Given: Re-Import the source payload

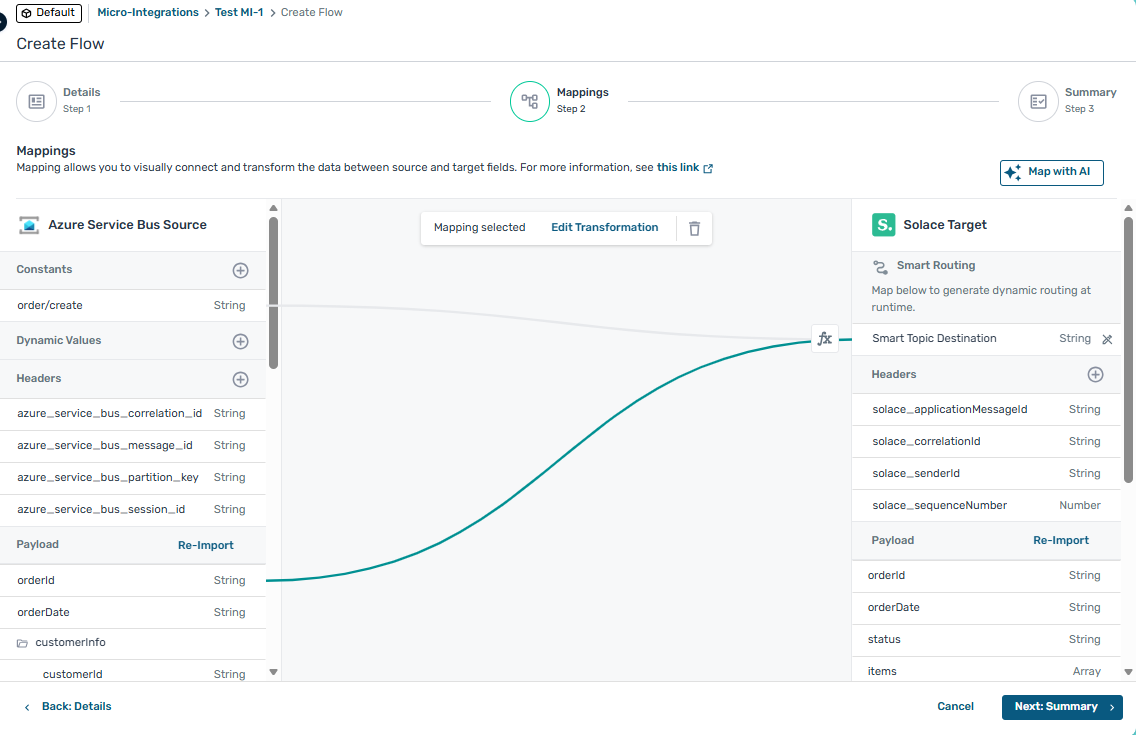Looking at the screenshot, I should (x=205, y=545).
